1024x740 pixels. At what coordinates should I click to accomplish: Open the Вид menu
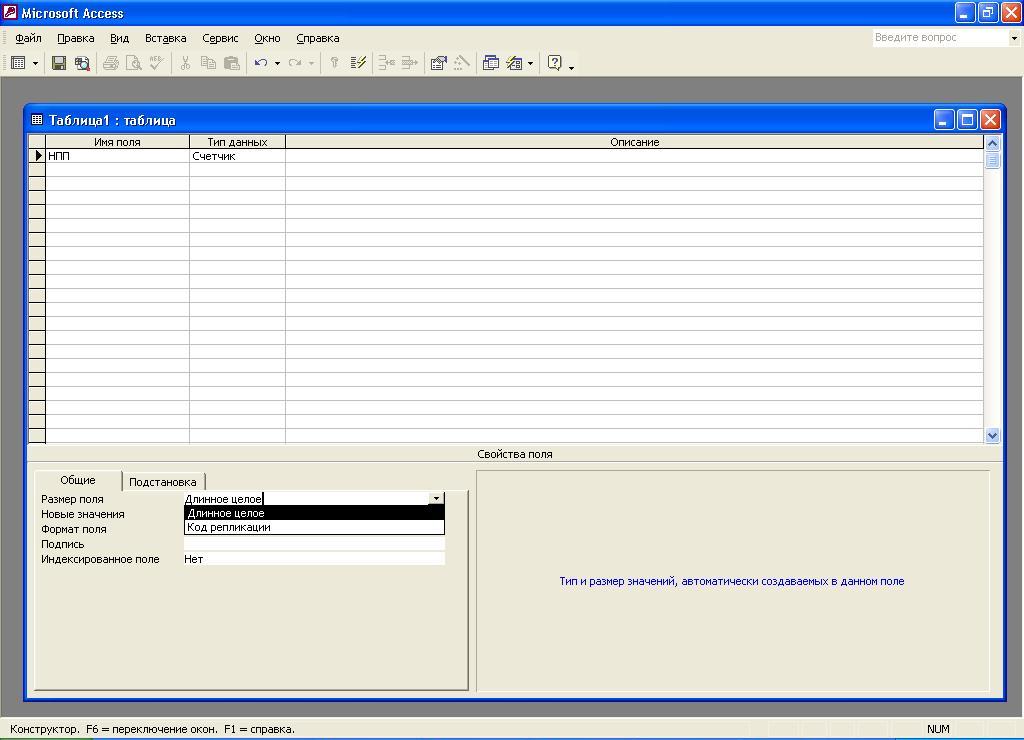(120, 38)
